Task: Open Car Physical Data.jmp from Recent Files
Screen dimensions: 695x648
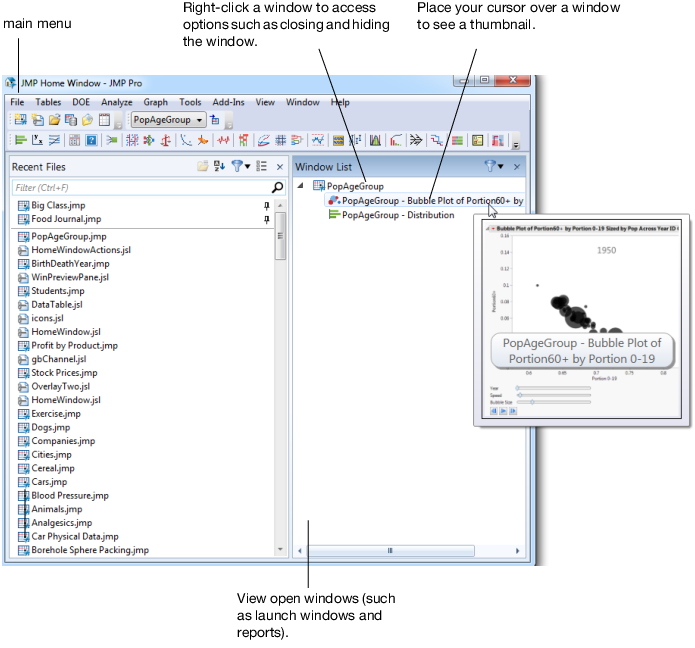Action: point(68,536)
